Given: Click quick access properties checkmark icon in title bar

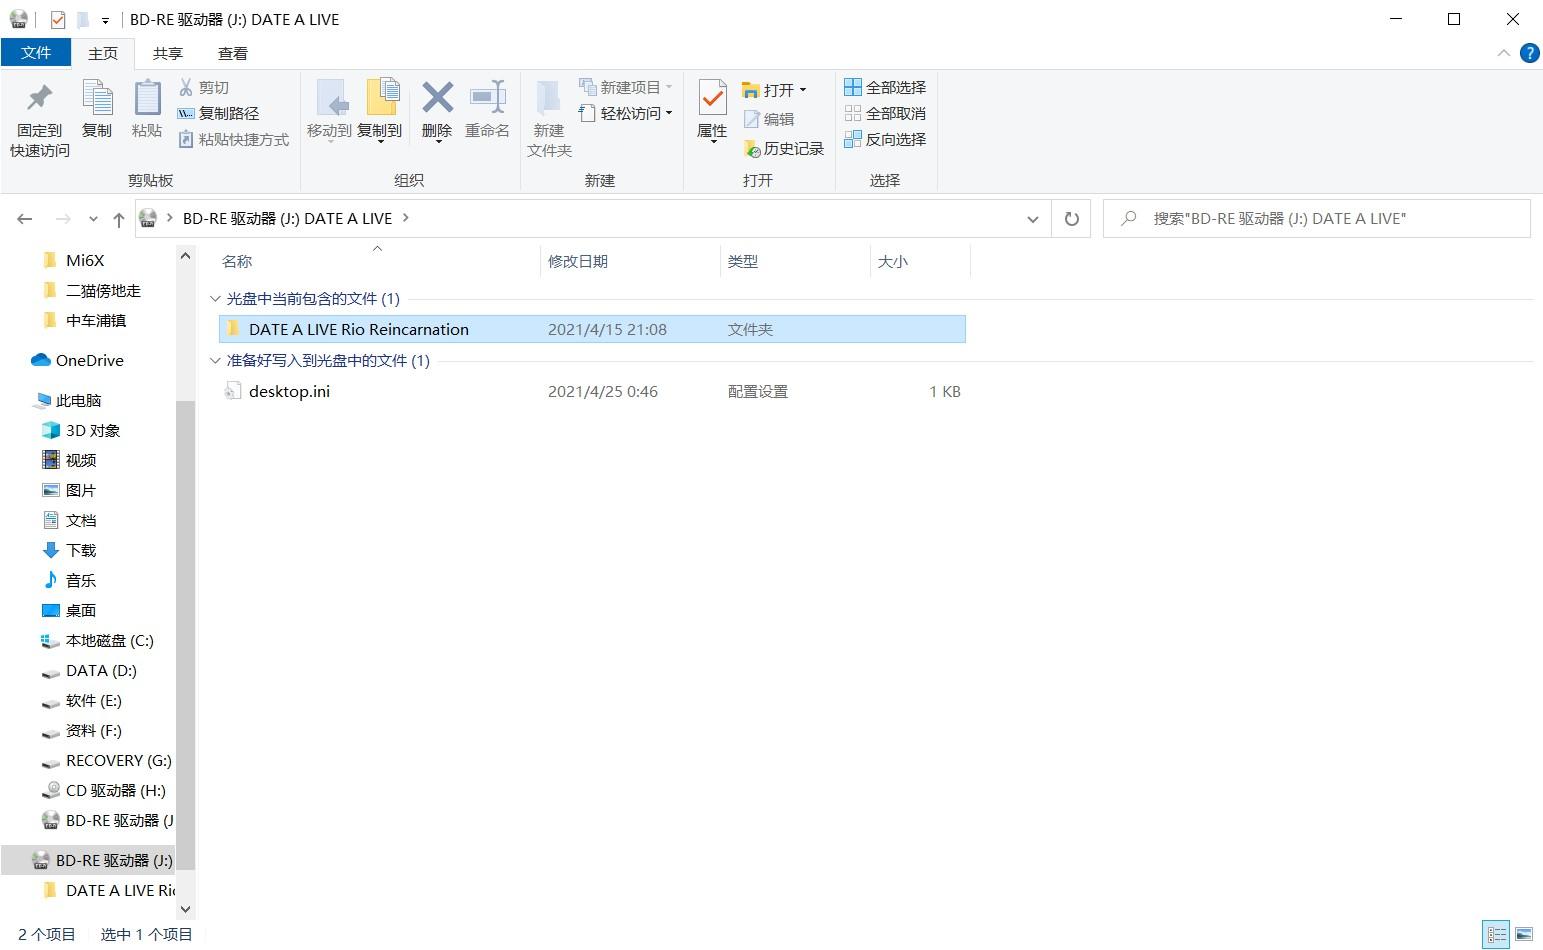Looking at the screenshot, I should pyautogui.click(x=57, y=19).
